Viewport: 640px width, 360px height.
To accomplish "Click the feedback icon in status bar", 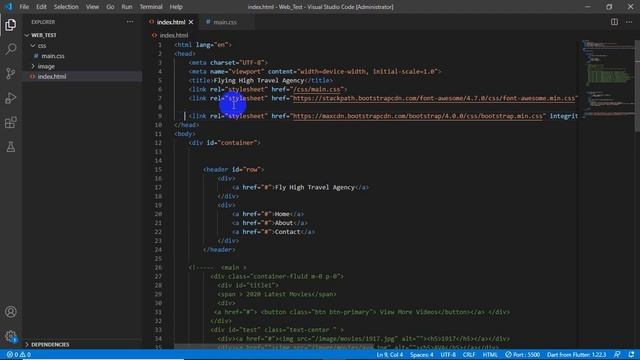I will (x=617, y=355).
